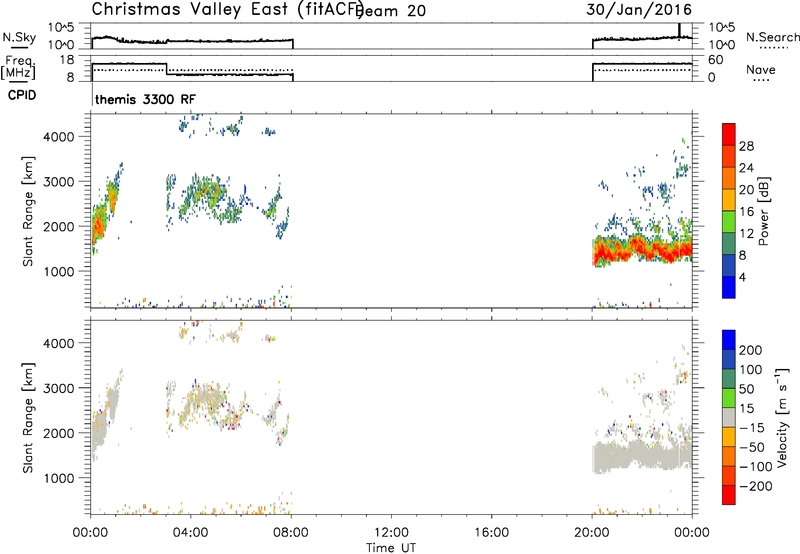Click the 'themis 3300 RF' text
Viewport: 800px width, 554px height.
[x=145, y=99]
